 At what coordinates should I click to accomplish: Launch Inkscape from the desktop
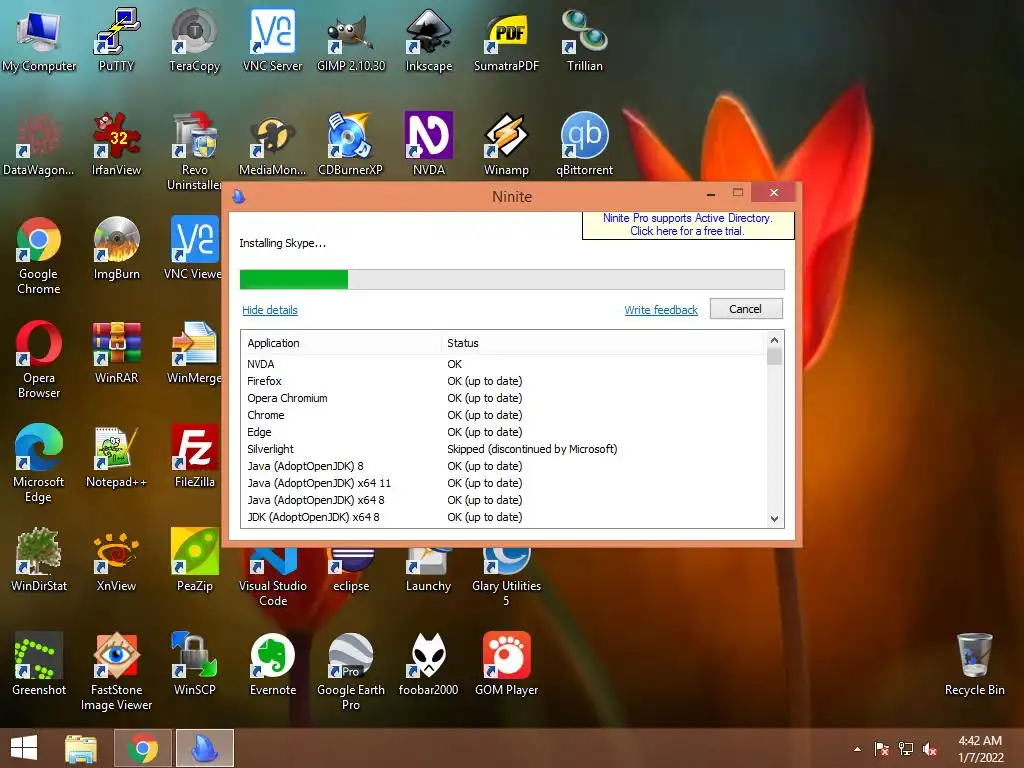pyautogui.click(x=428, y=40)
